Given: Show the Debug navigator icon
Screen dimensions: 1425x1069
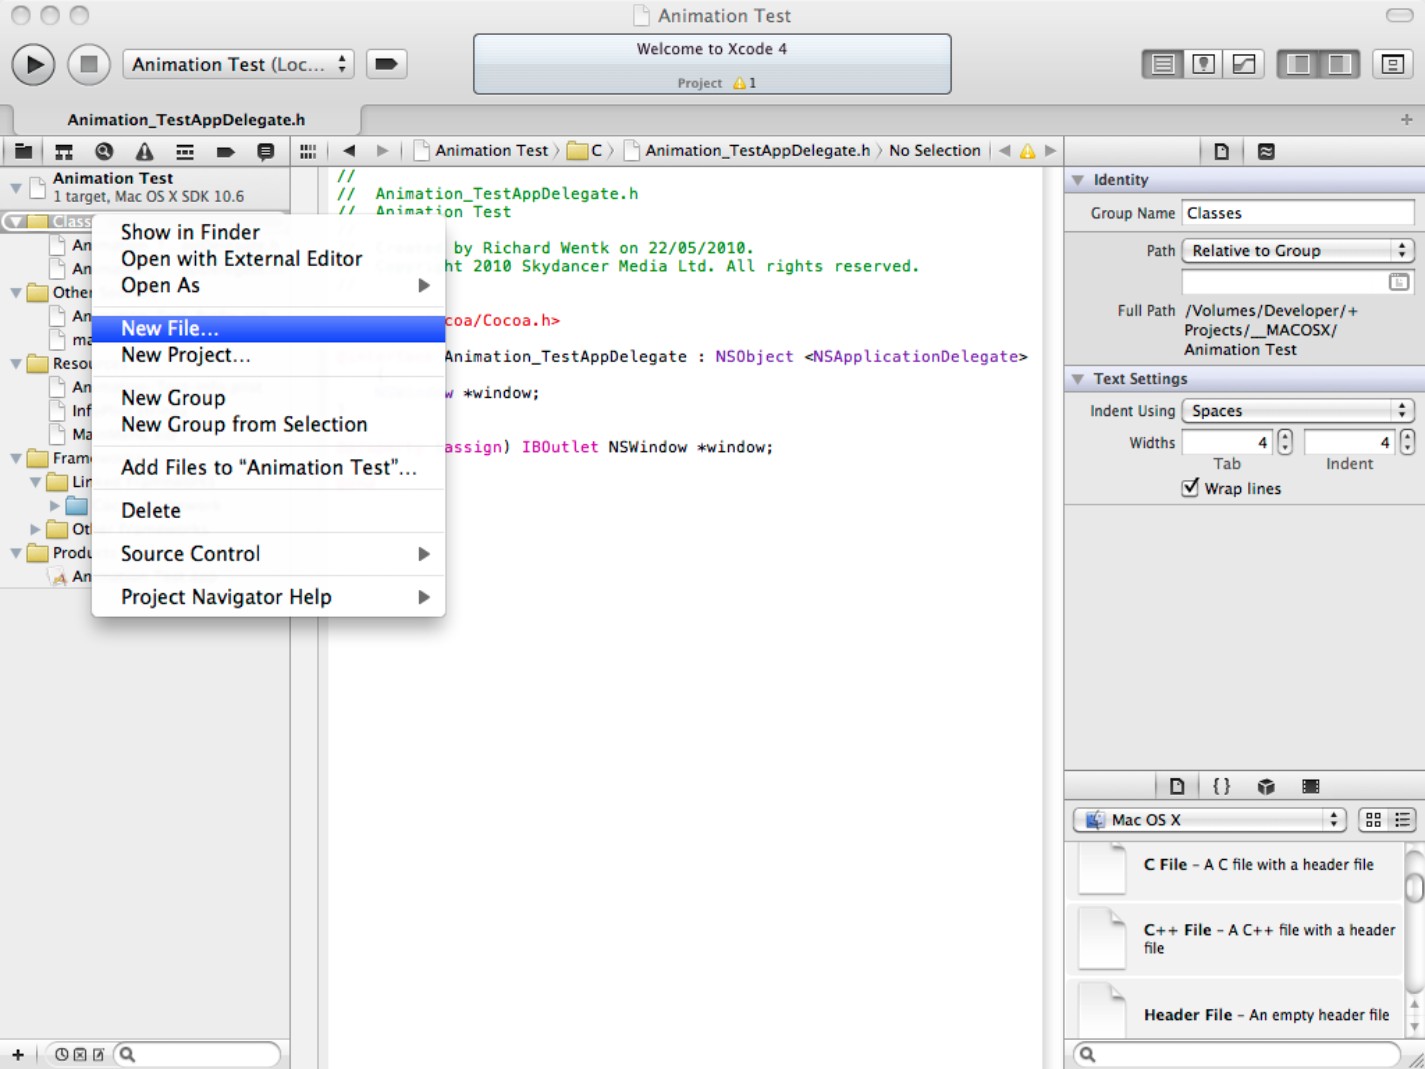Looking at the screenshot, I should coord(185,151).
